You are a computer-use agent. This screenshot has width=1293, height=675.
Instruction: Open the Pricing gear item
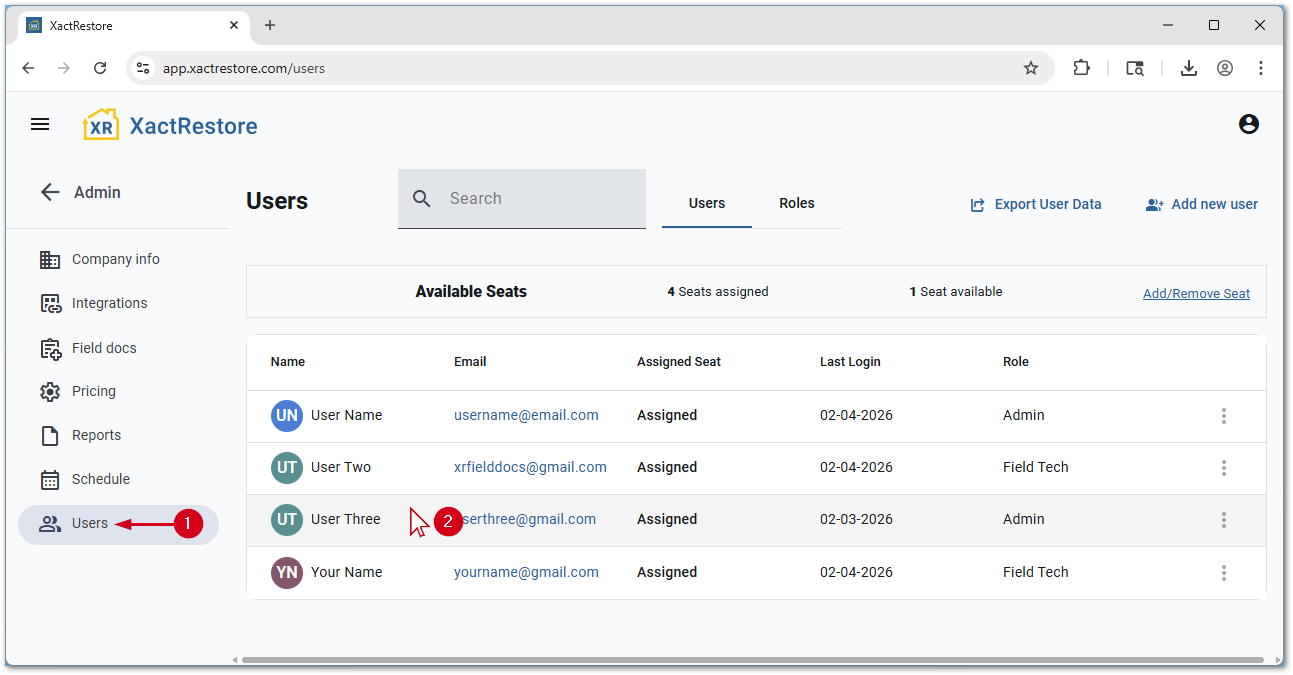point(93,391)
